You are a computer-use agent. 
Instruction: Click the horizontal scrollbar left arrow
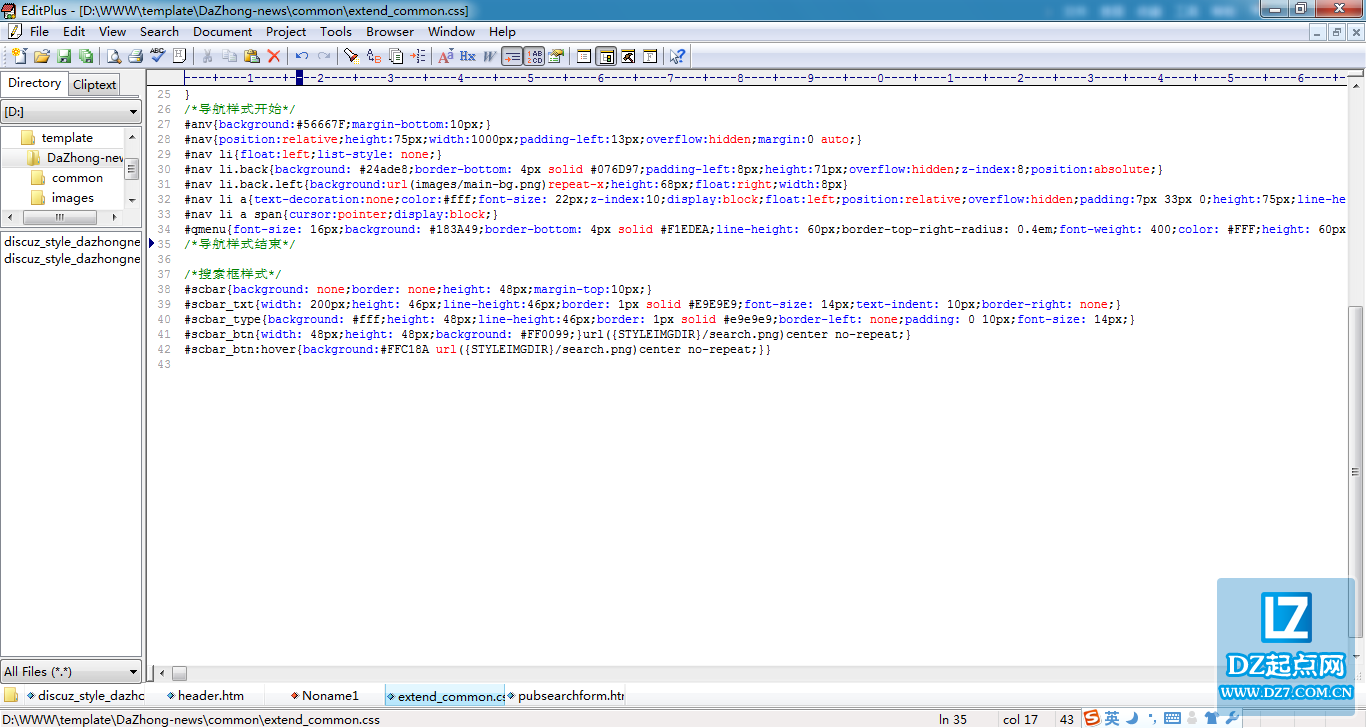click(x=162, y=673)
